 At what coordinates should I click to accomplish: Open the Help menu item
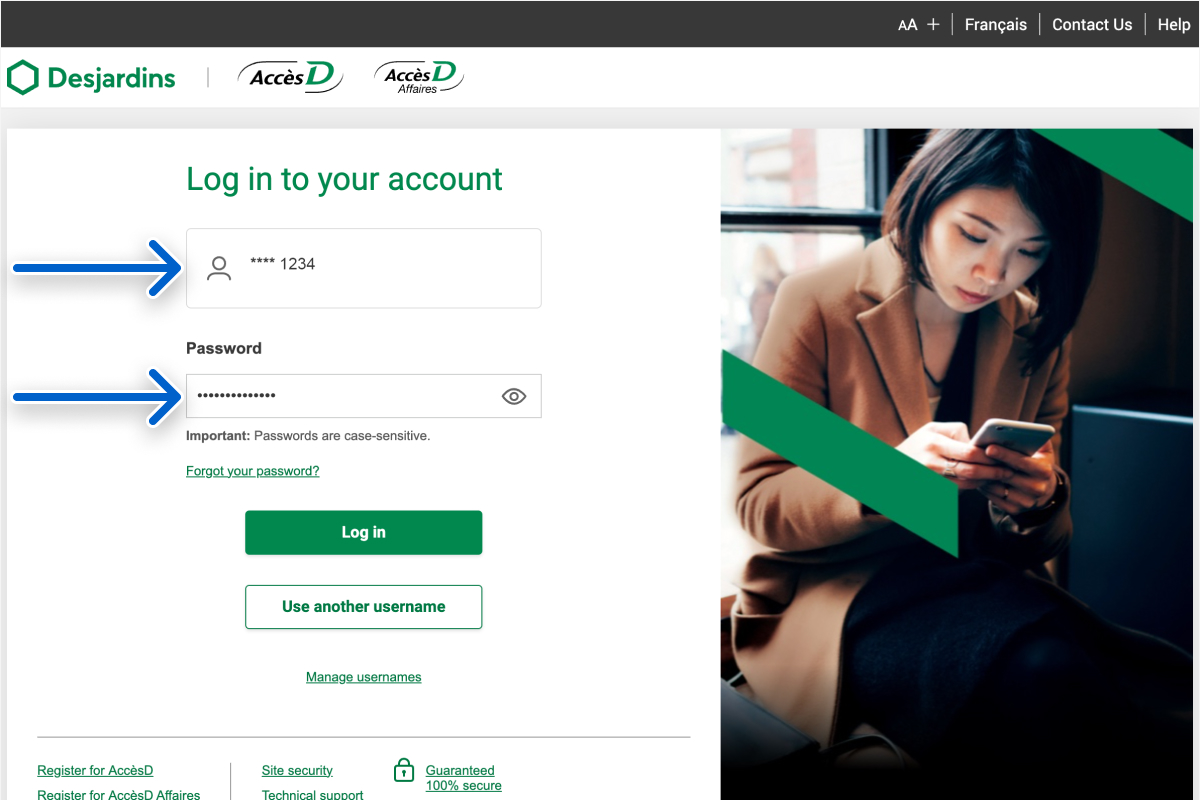coord(1174,24)
